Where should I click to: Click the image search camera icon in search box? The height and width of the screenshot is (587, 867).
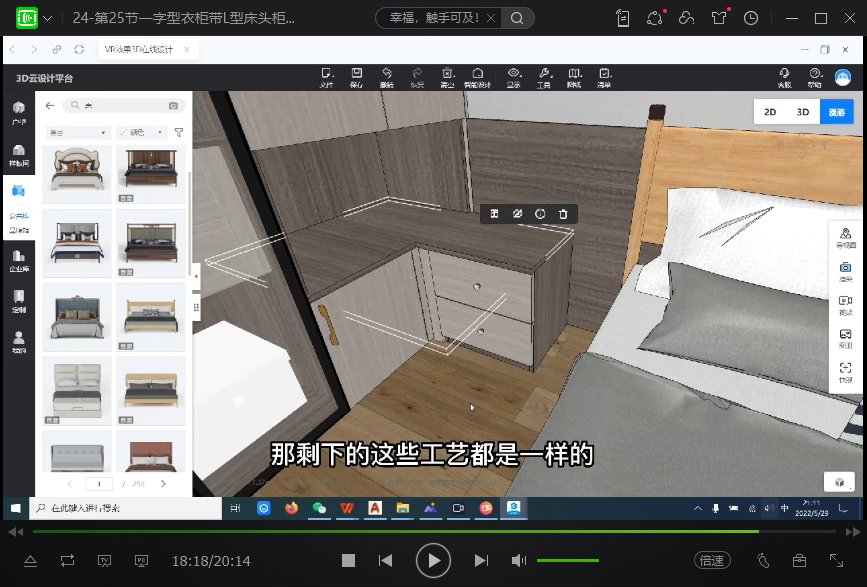[173, 105]
